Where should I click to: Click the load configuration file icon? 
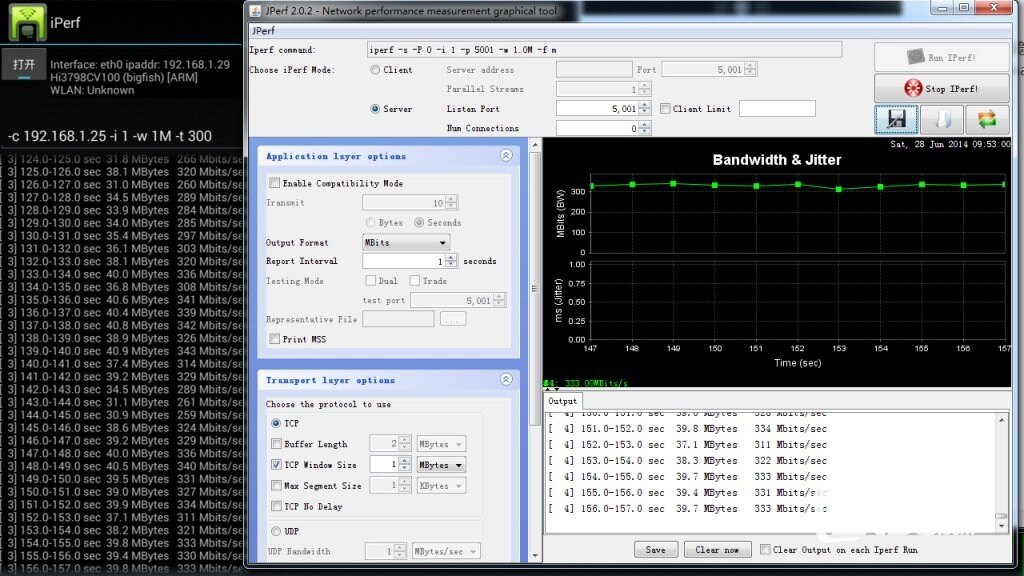941,120
